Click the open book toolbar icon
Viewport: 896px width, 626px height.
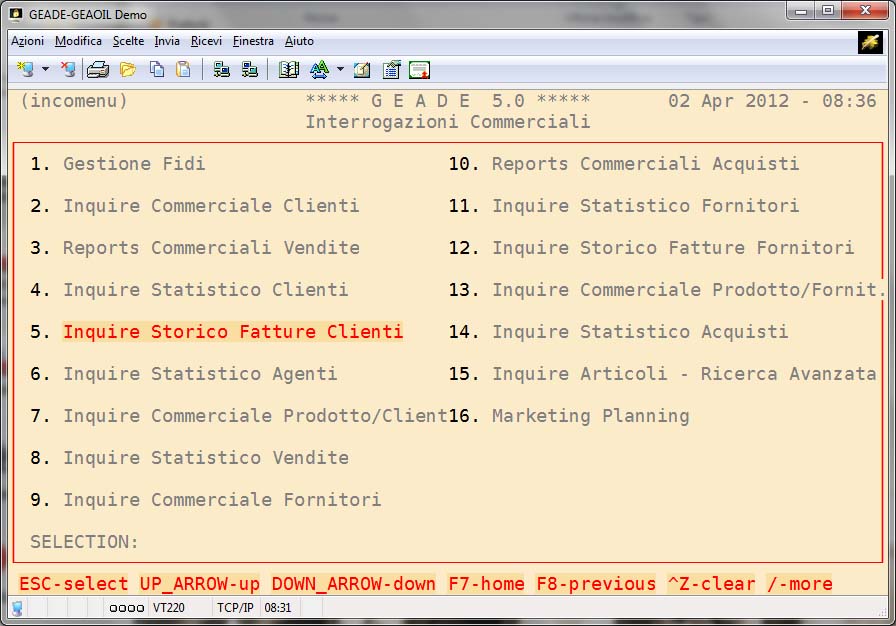[289, 70]
